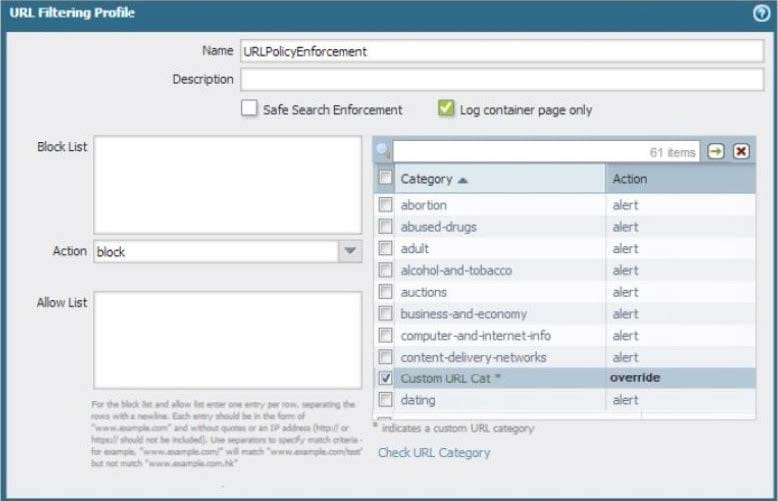
Task: Check the business-and-economy category checkbox
Action: click(385, 314)
